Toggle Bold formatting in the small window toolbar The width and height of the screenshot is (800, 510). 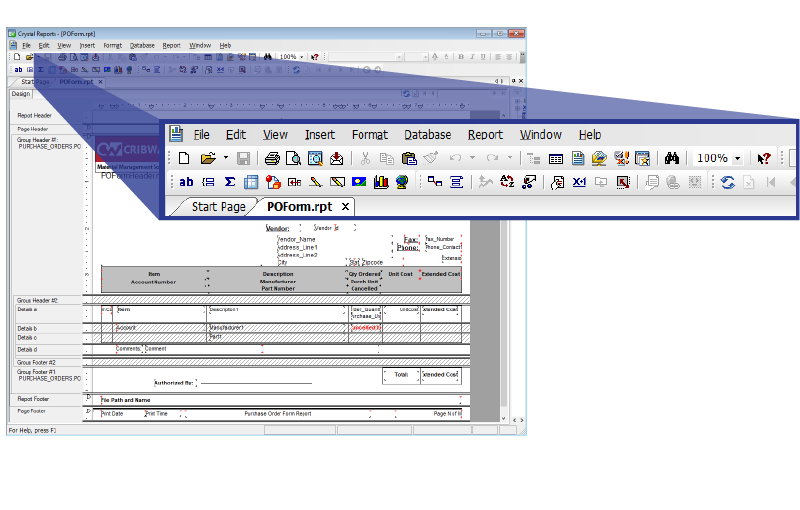click(461, 57)
